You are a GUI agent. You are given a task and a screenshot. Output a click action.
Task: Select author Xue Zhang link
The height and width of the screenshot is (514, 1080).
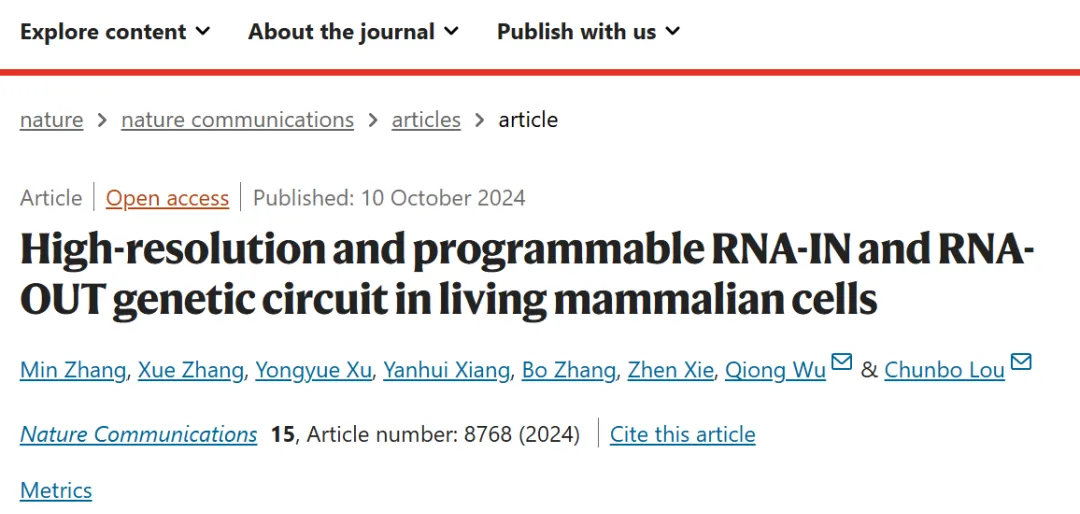pos(191,371)
